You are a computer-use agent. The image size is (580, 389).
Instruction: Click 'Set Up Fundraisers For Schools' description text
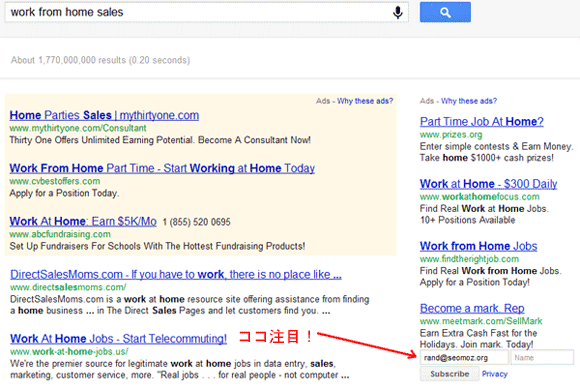tap(157, 246)
